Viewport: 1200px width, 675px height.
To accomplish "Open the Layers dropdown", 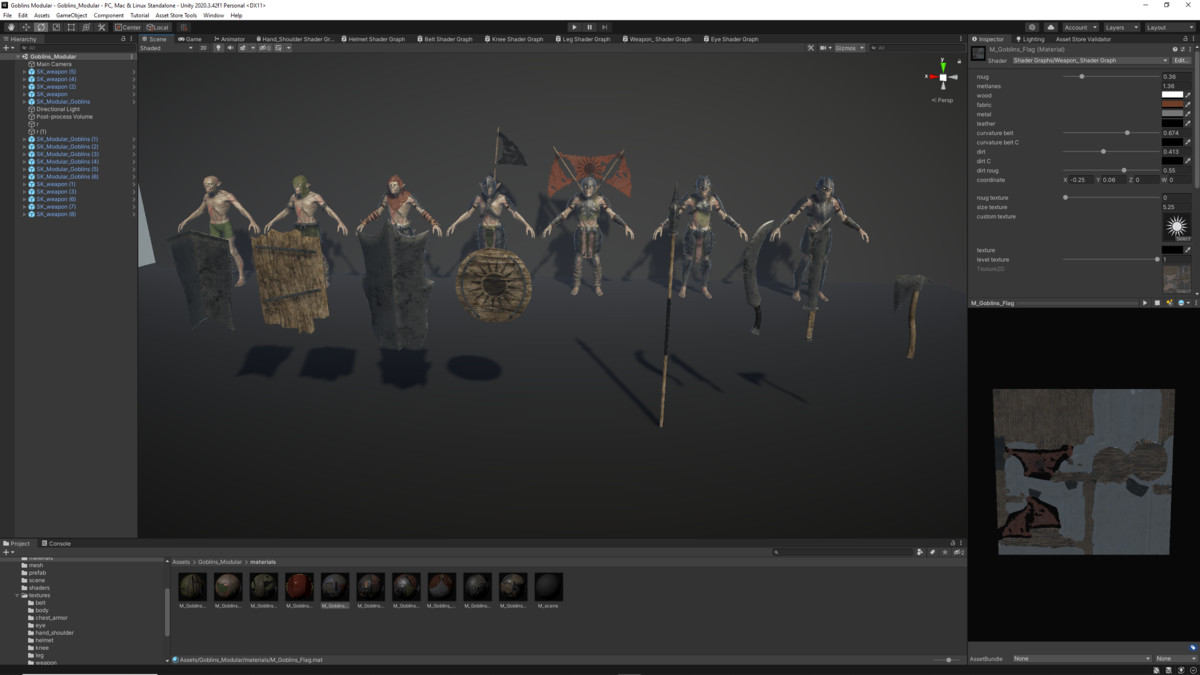I will (x=1120, y=27).
